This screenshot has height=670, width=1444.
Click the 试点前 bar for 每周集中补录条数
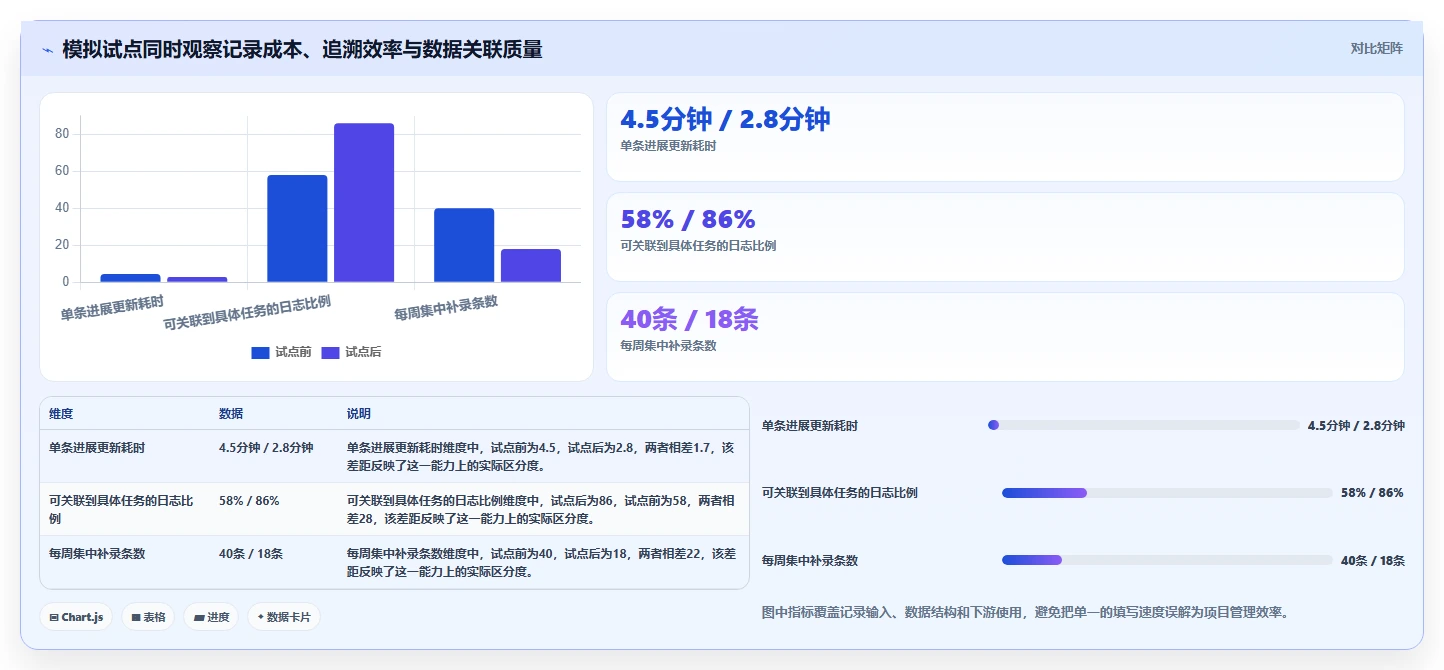tap(464, 245)
